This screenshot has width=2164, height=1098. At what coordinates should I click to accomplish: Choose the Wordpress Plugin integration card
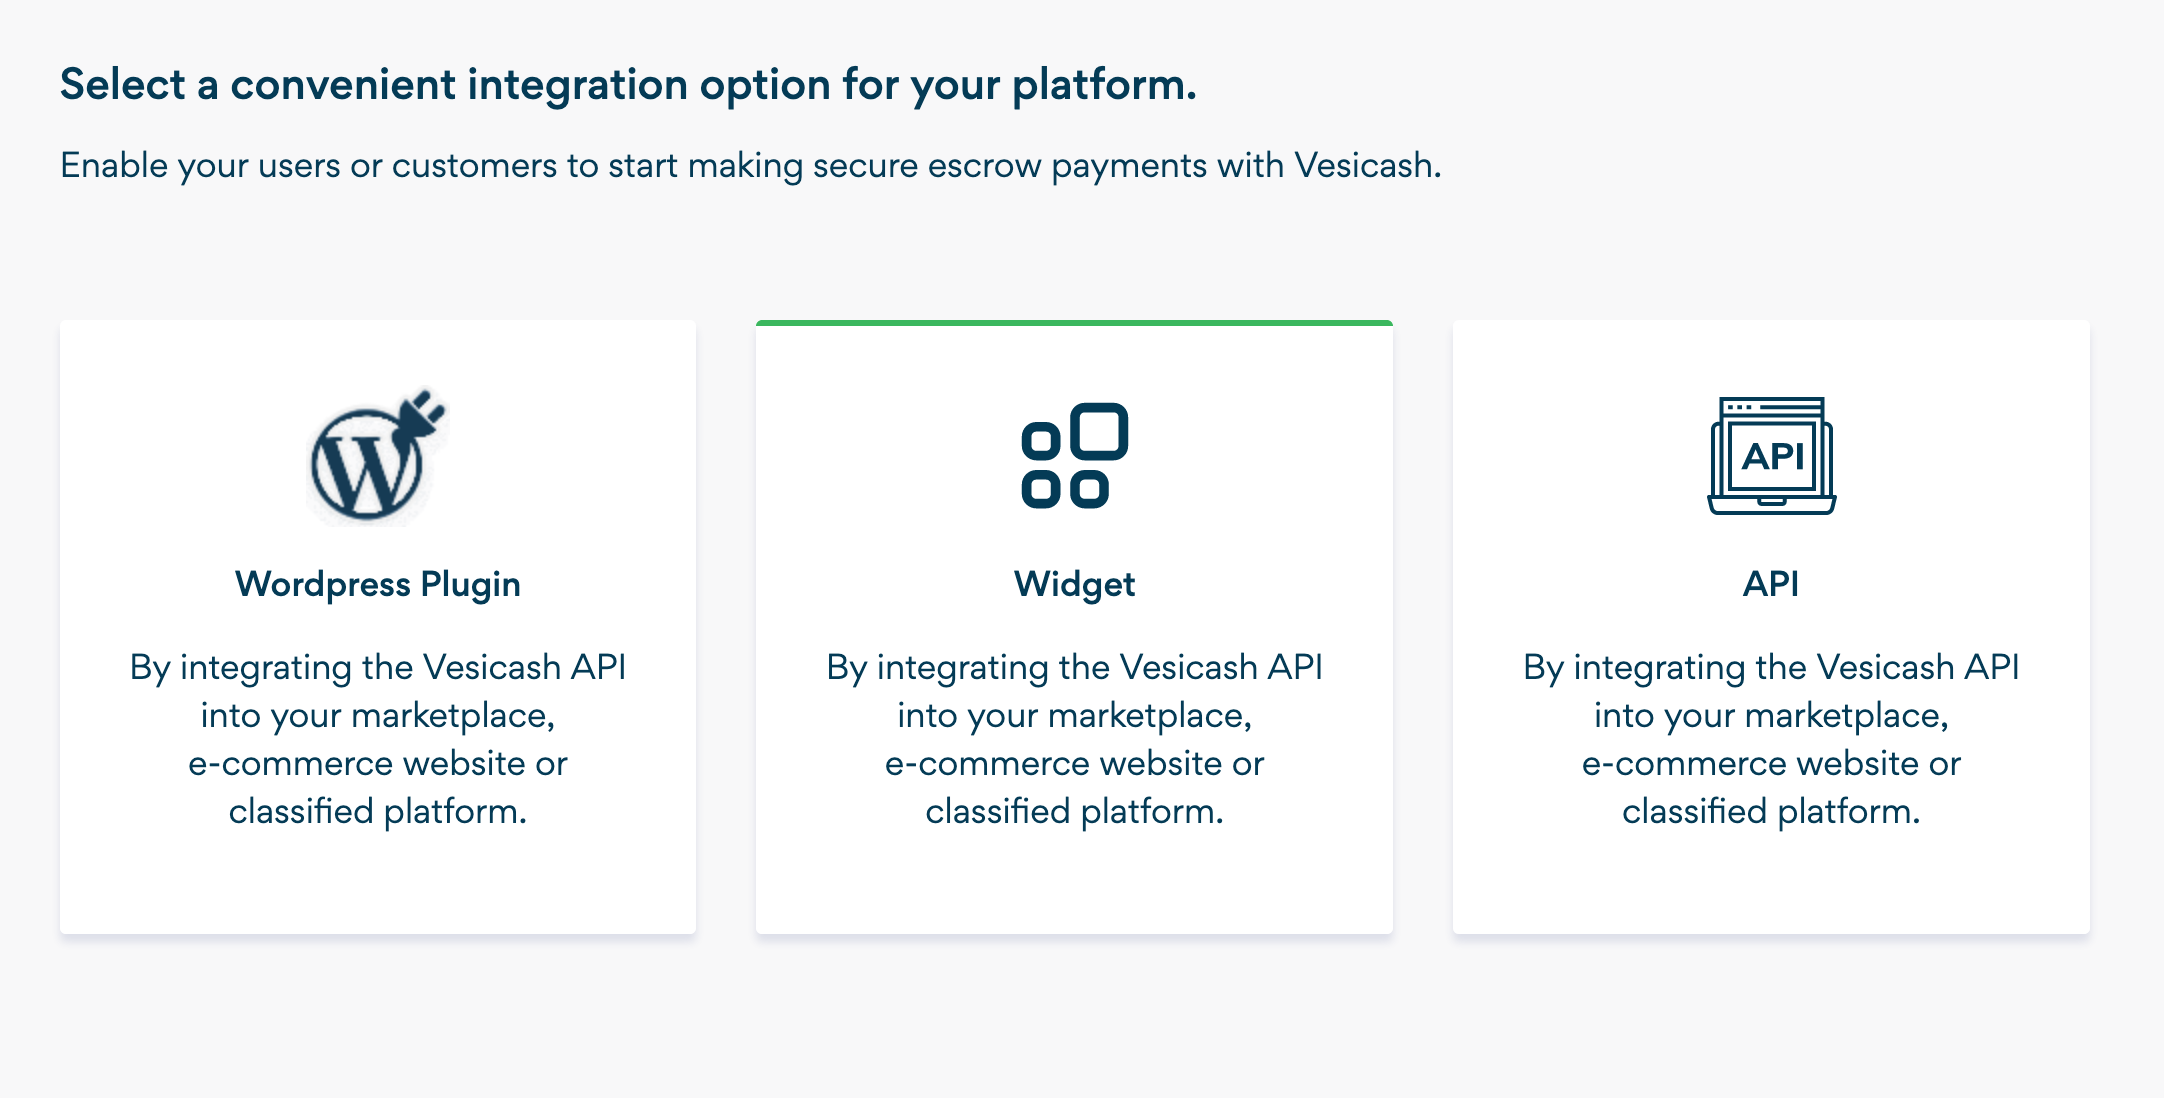pyautogui.click(x=377, y=627)
